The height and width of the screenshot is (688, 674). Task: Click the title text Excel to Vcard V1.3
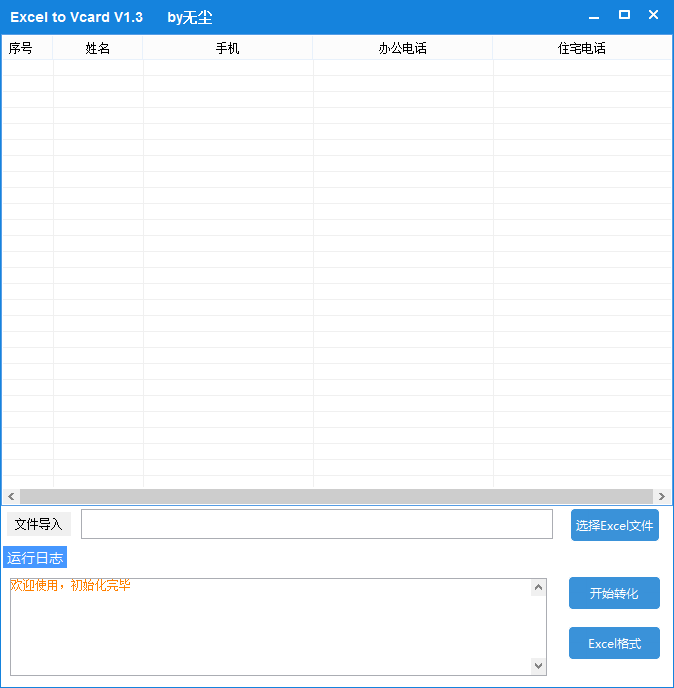tap(76, 17)
